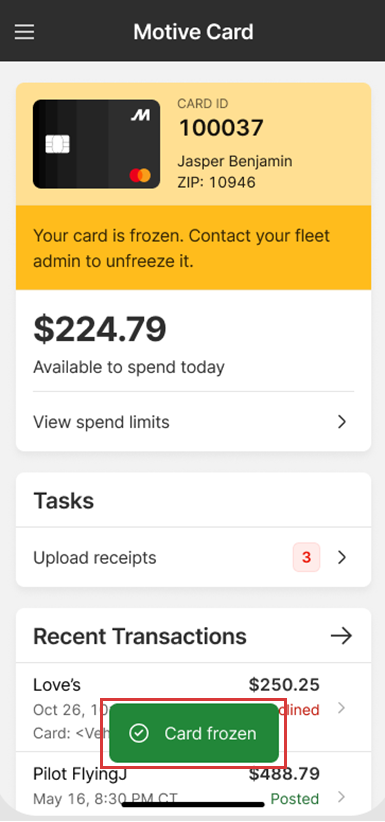The height and width of the screenshot is (822, 385).
Task: Open the hamburger menu
Action: coord(24,32)
